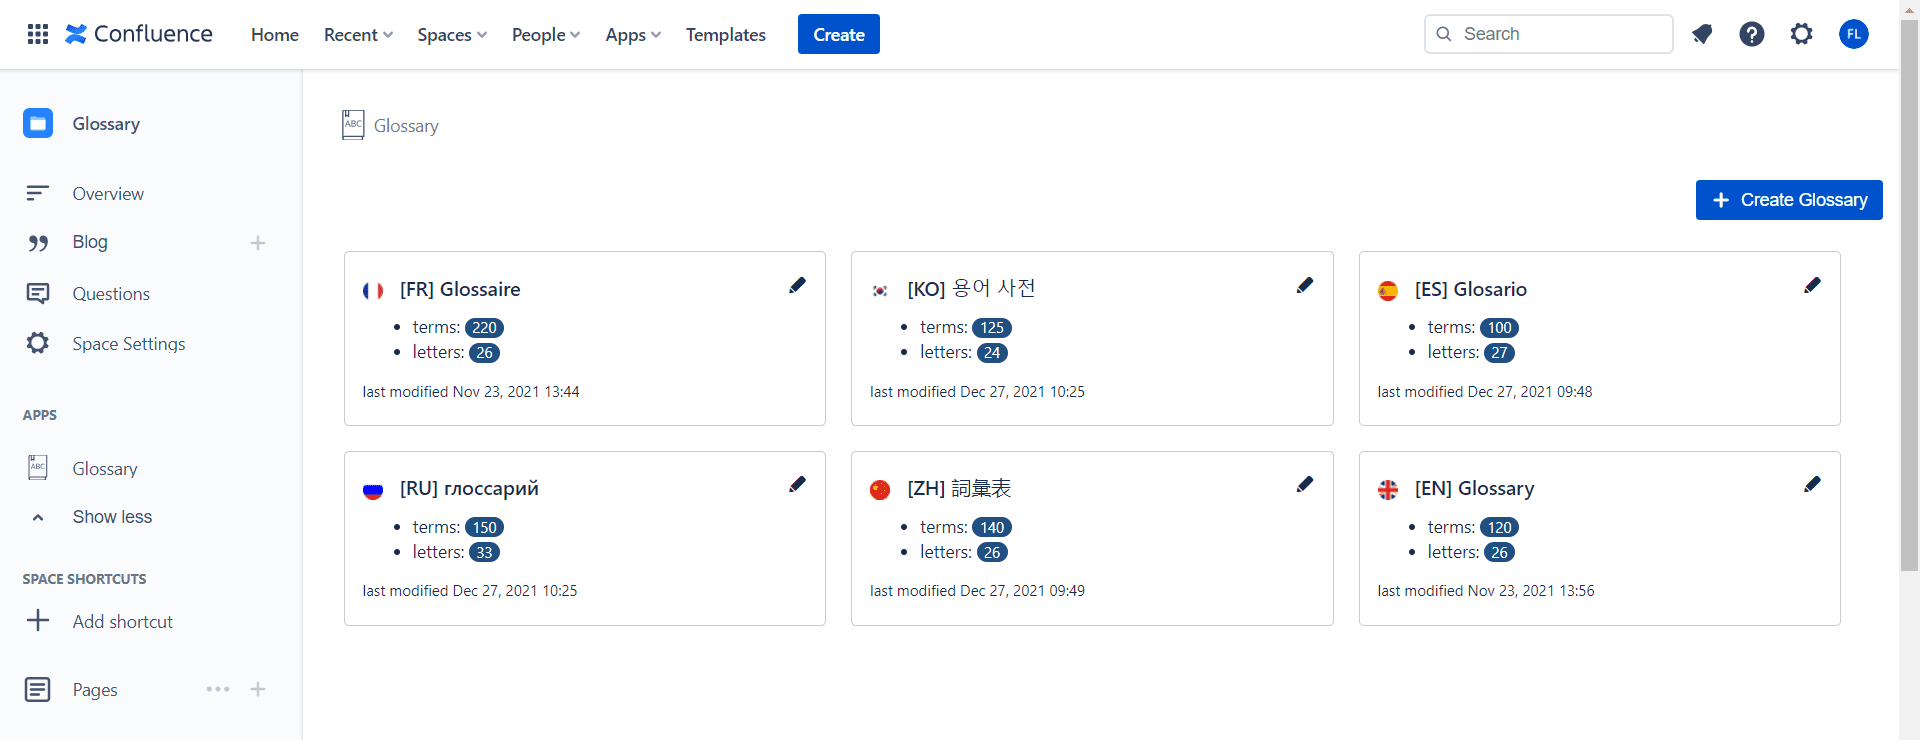This screenshot has width=1920, height=740.
Task: Edit the [RU] глоссарий glossary
Action: click(x=797, y=484)
